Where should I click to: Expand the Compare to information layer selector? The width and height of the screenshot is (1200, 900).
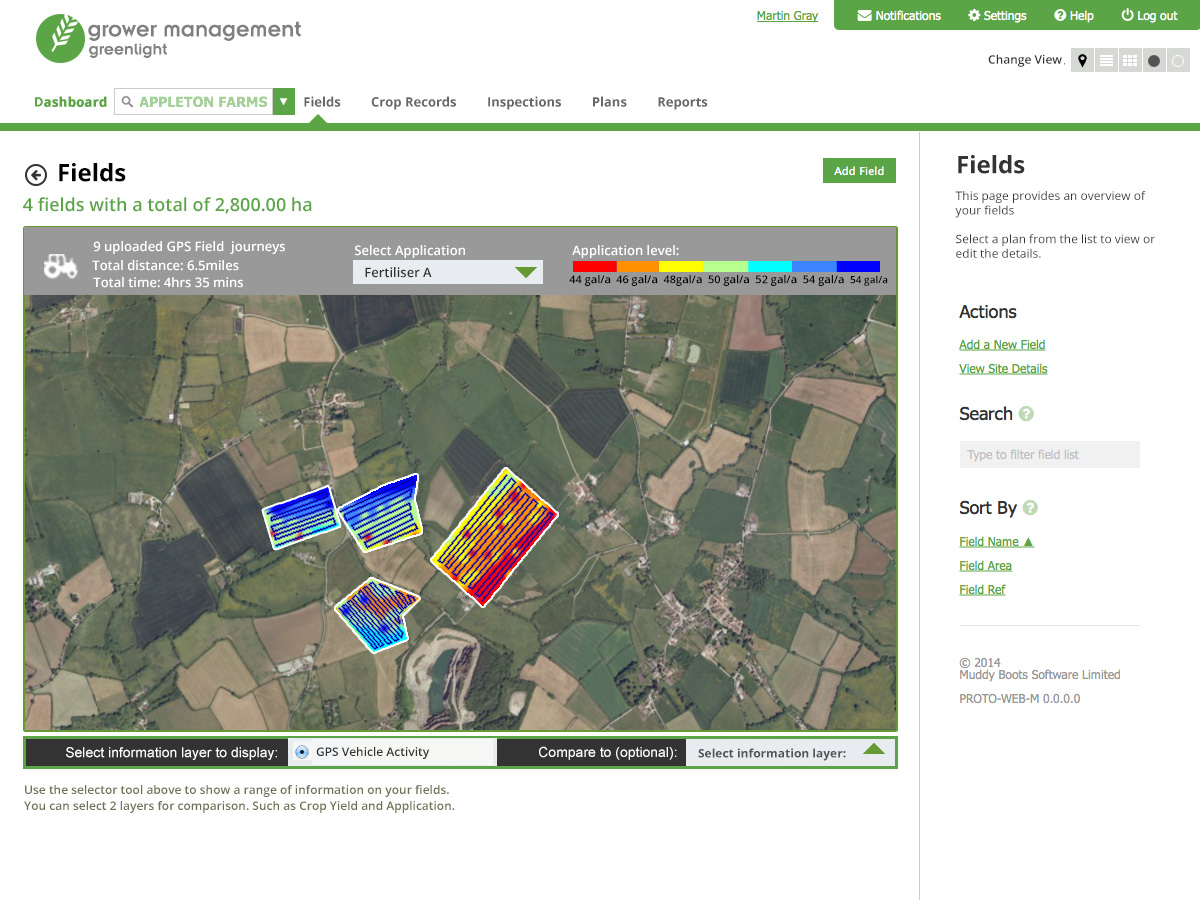[790, 752]
